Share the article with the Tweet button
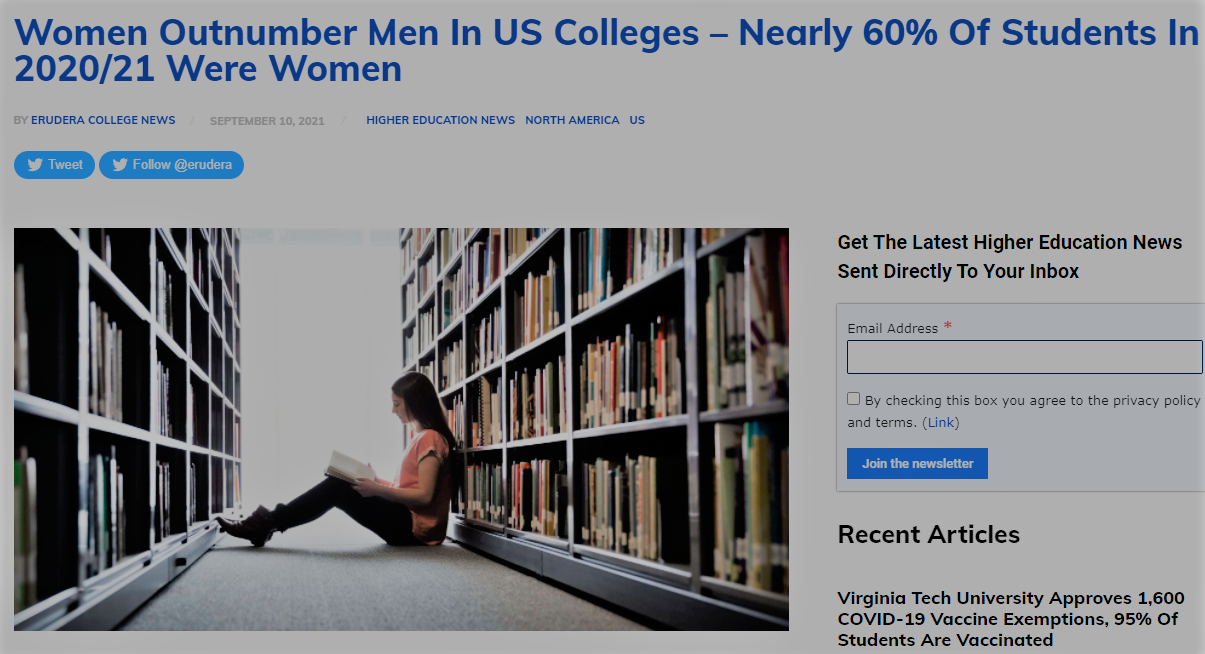This screenshot has width=1205, height=654. point(55,165)
